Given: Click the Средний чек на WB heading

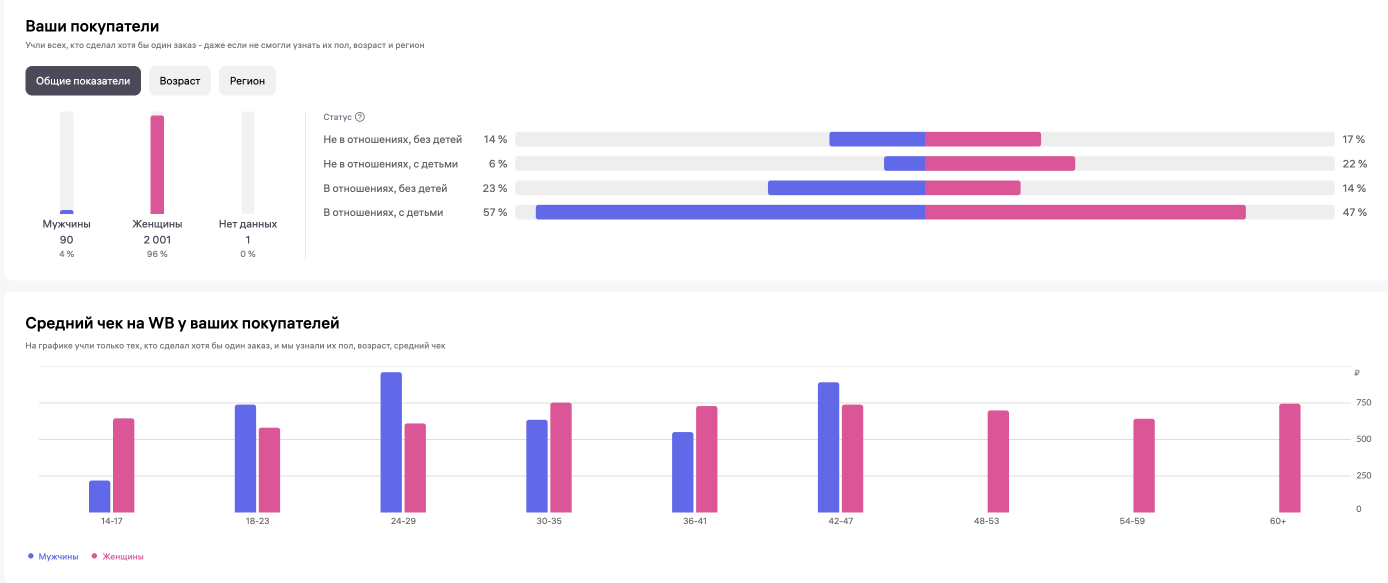Looking at the screenshot, I should click(182, 323).
